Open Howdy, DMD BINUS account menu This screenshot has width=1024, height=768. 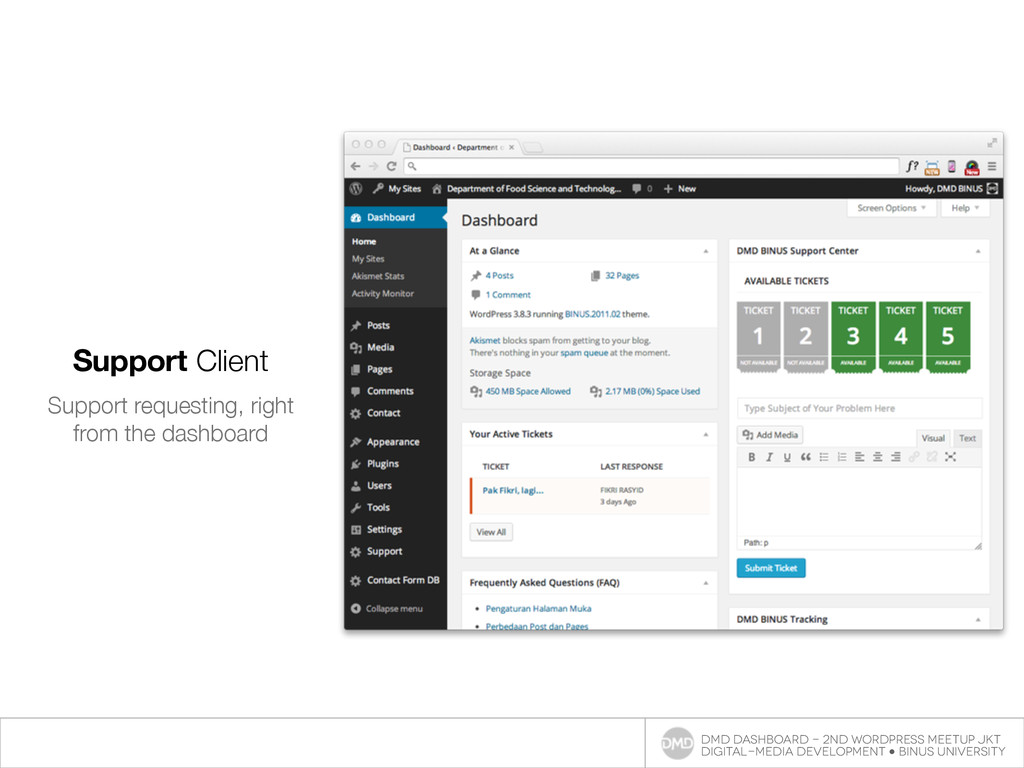[951, 189]
